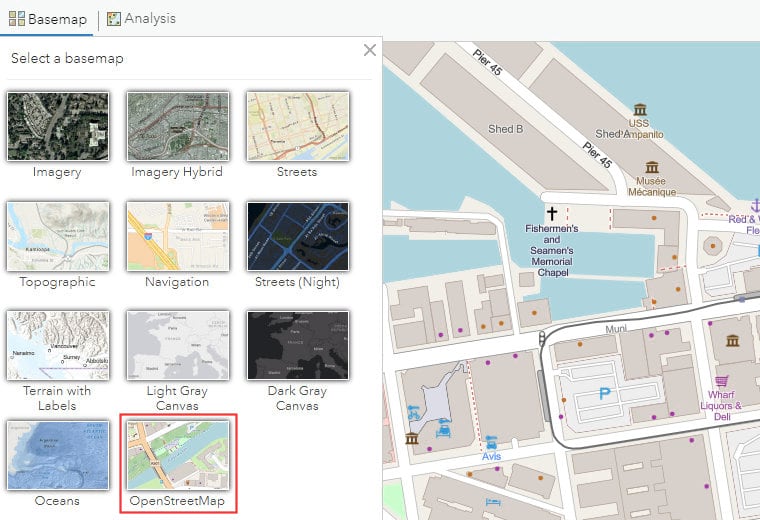
Task: Choose Terrain with Labels basemap
Action: point(57,345)
